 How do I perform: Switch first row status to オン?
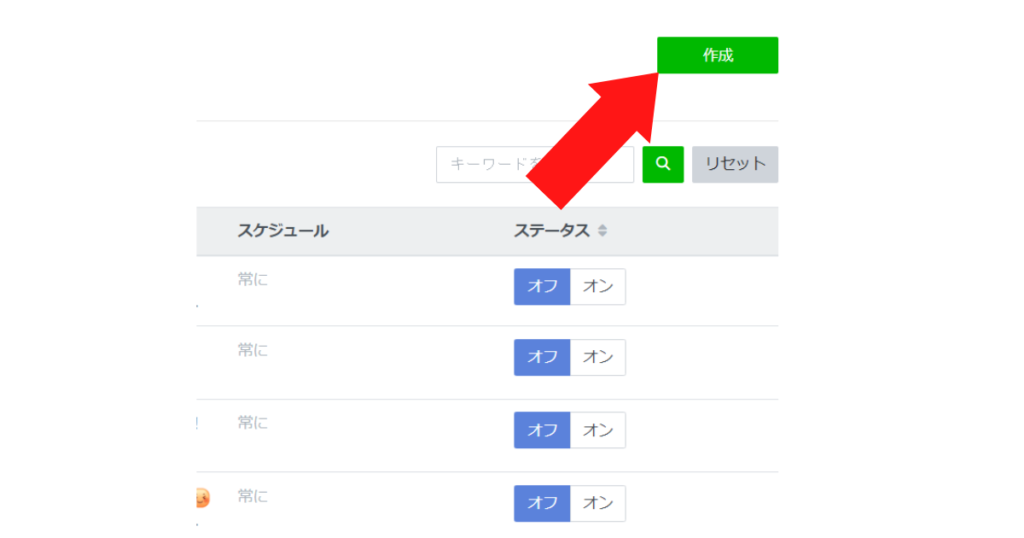pyautogui.click(x=598, y=286)
